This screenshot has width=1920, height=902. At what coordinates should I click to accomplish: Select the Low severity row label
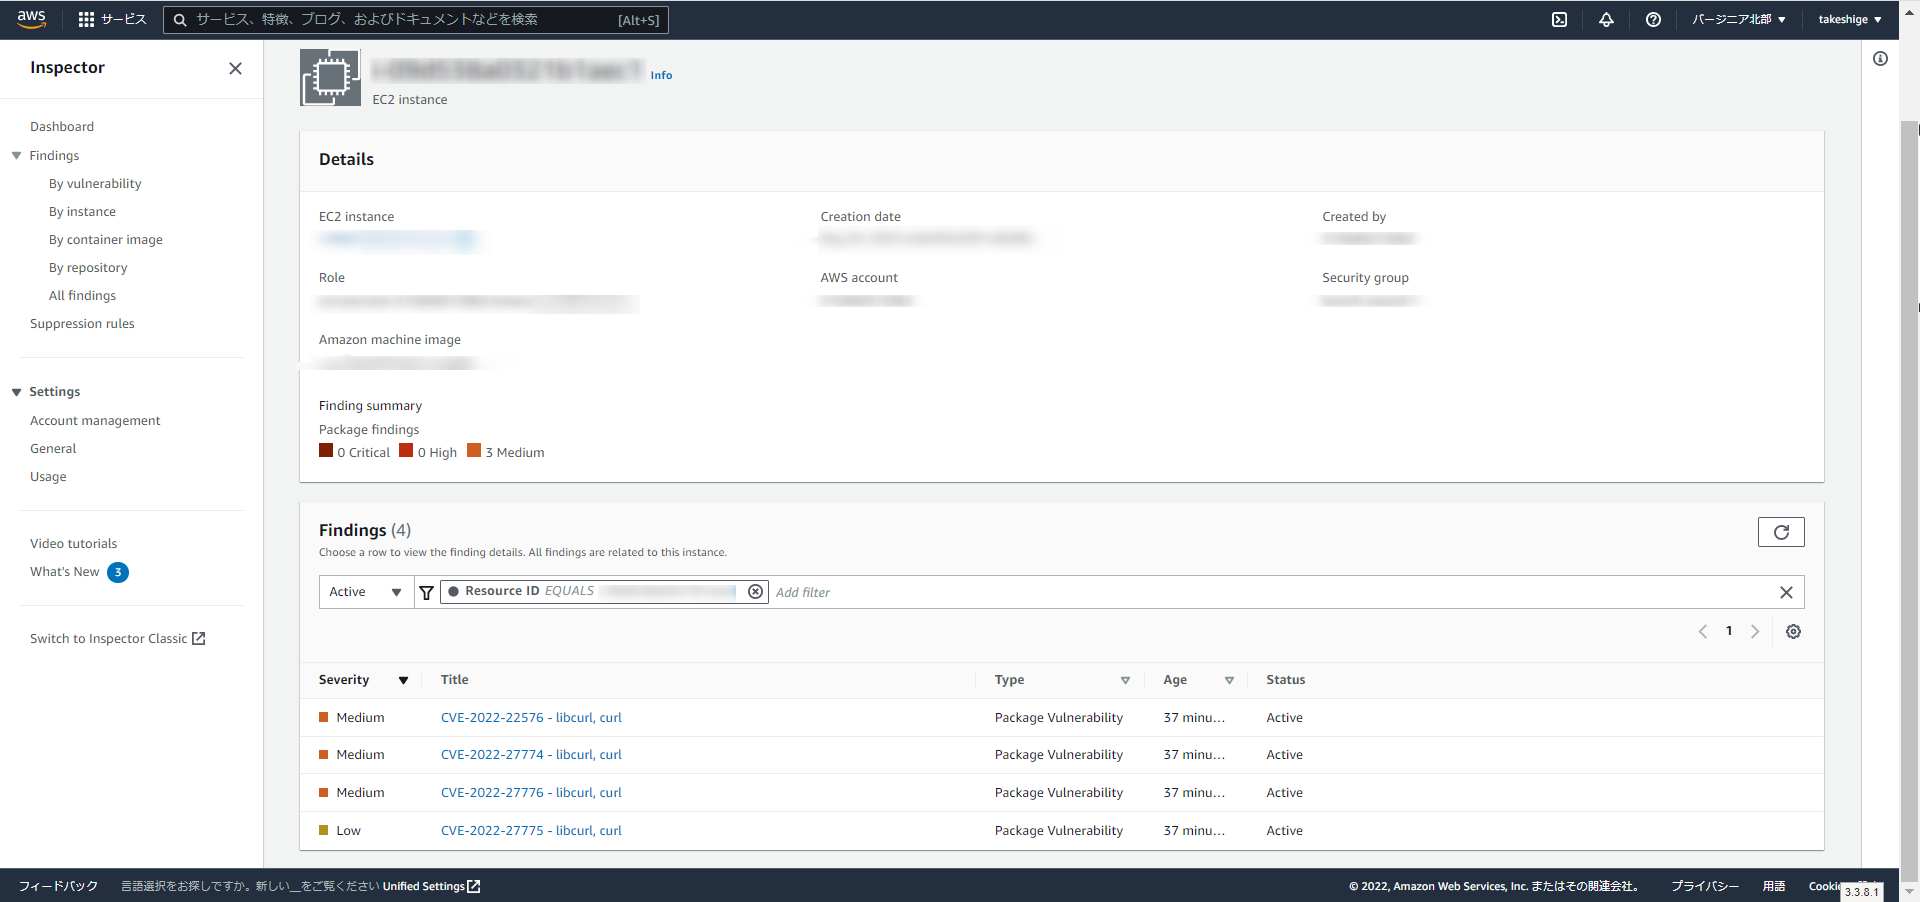[x=348, y=831]
